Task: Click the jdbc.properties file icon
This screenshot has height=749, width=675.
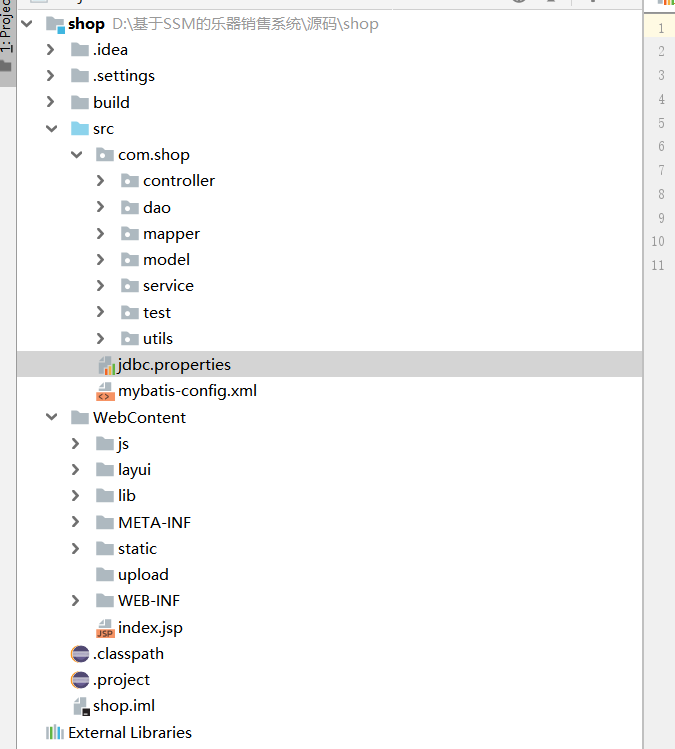Action: (x=106, y=365)
